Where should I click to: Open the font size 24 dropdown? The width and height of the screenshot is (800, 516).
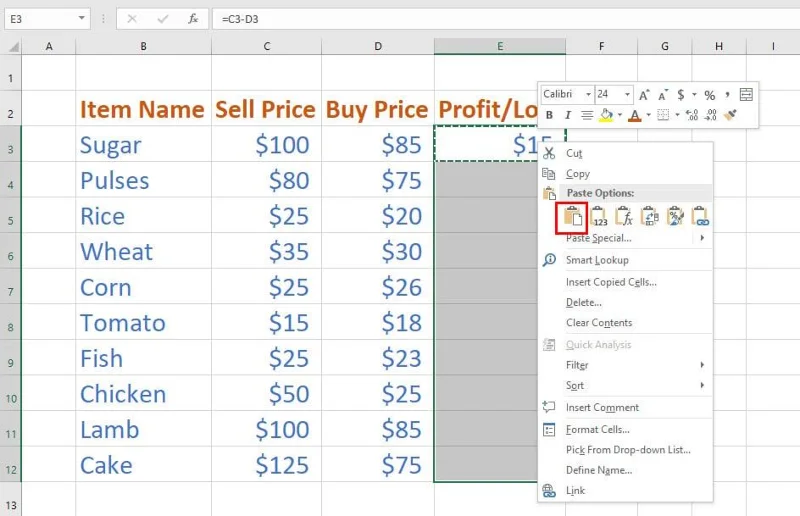coord(627,94)
